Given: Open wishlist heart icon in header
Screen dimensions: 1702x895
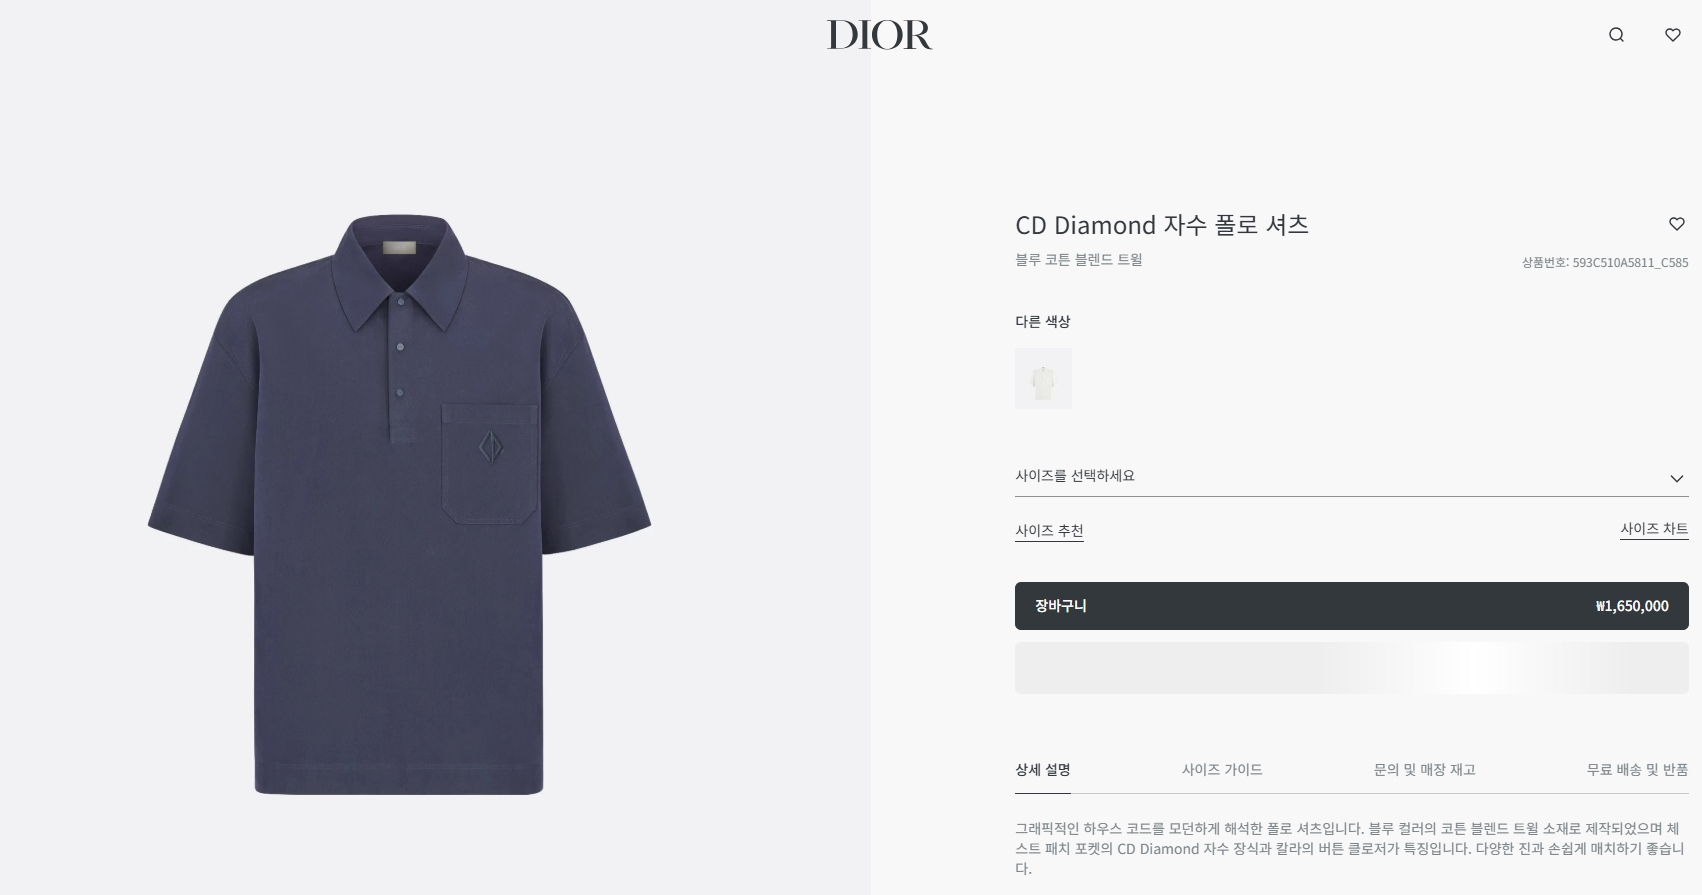Looking at the screenshot, I should (x=1672, y=35).
